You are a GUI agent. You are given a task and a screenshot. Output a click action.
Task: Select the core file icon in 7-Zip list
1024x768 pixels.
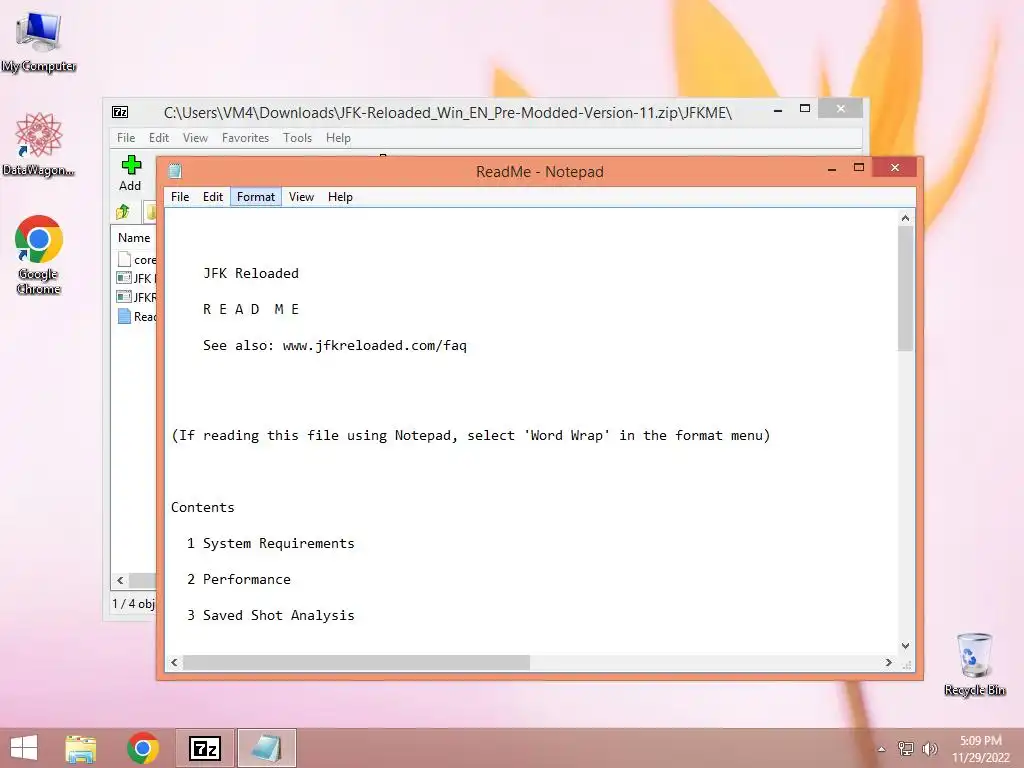pos(124,259)
